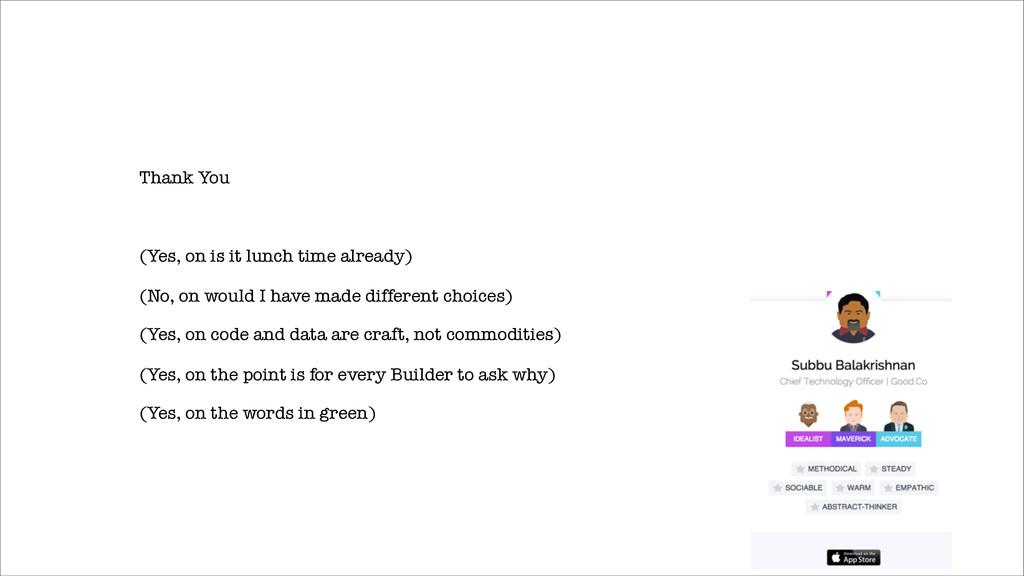Open the App Store download badge
The image size is (1024, 576).
point(854,557)
